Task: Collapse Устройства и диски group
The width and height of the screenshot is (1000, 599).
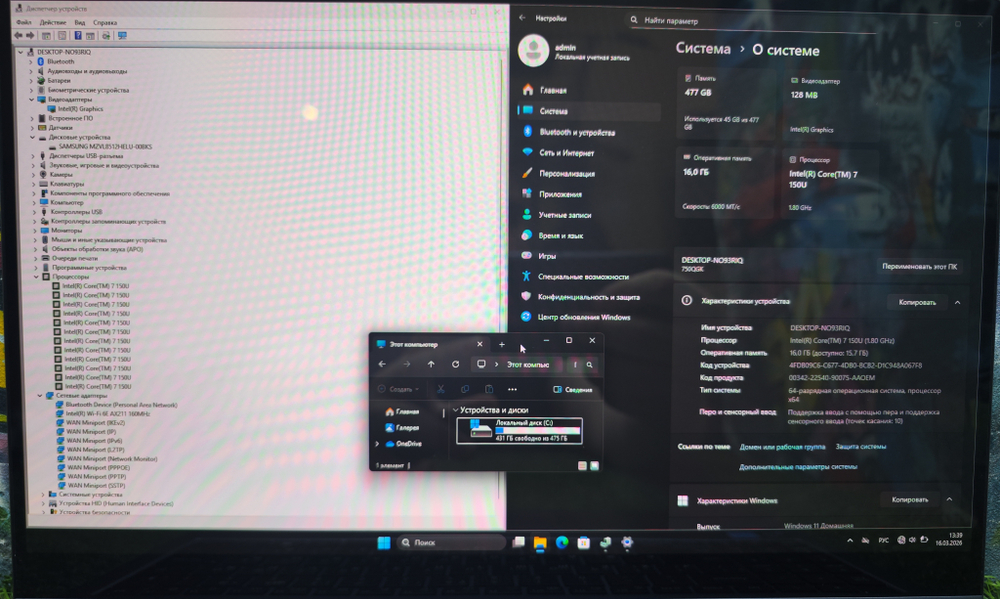Action: [x=455, y=410]
